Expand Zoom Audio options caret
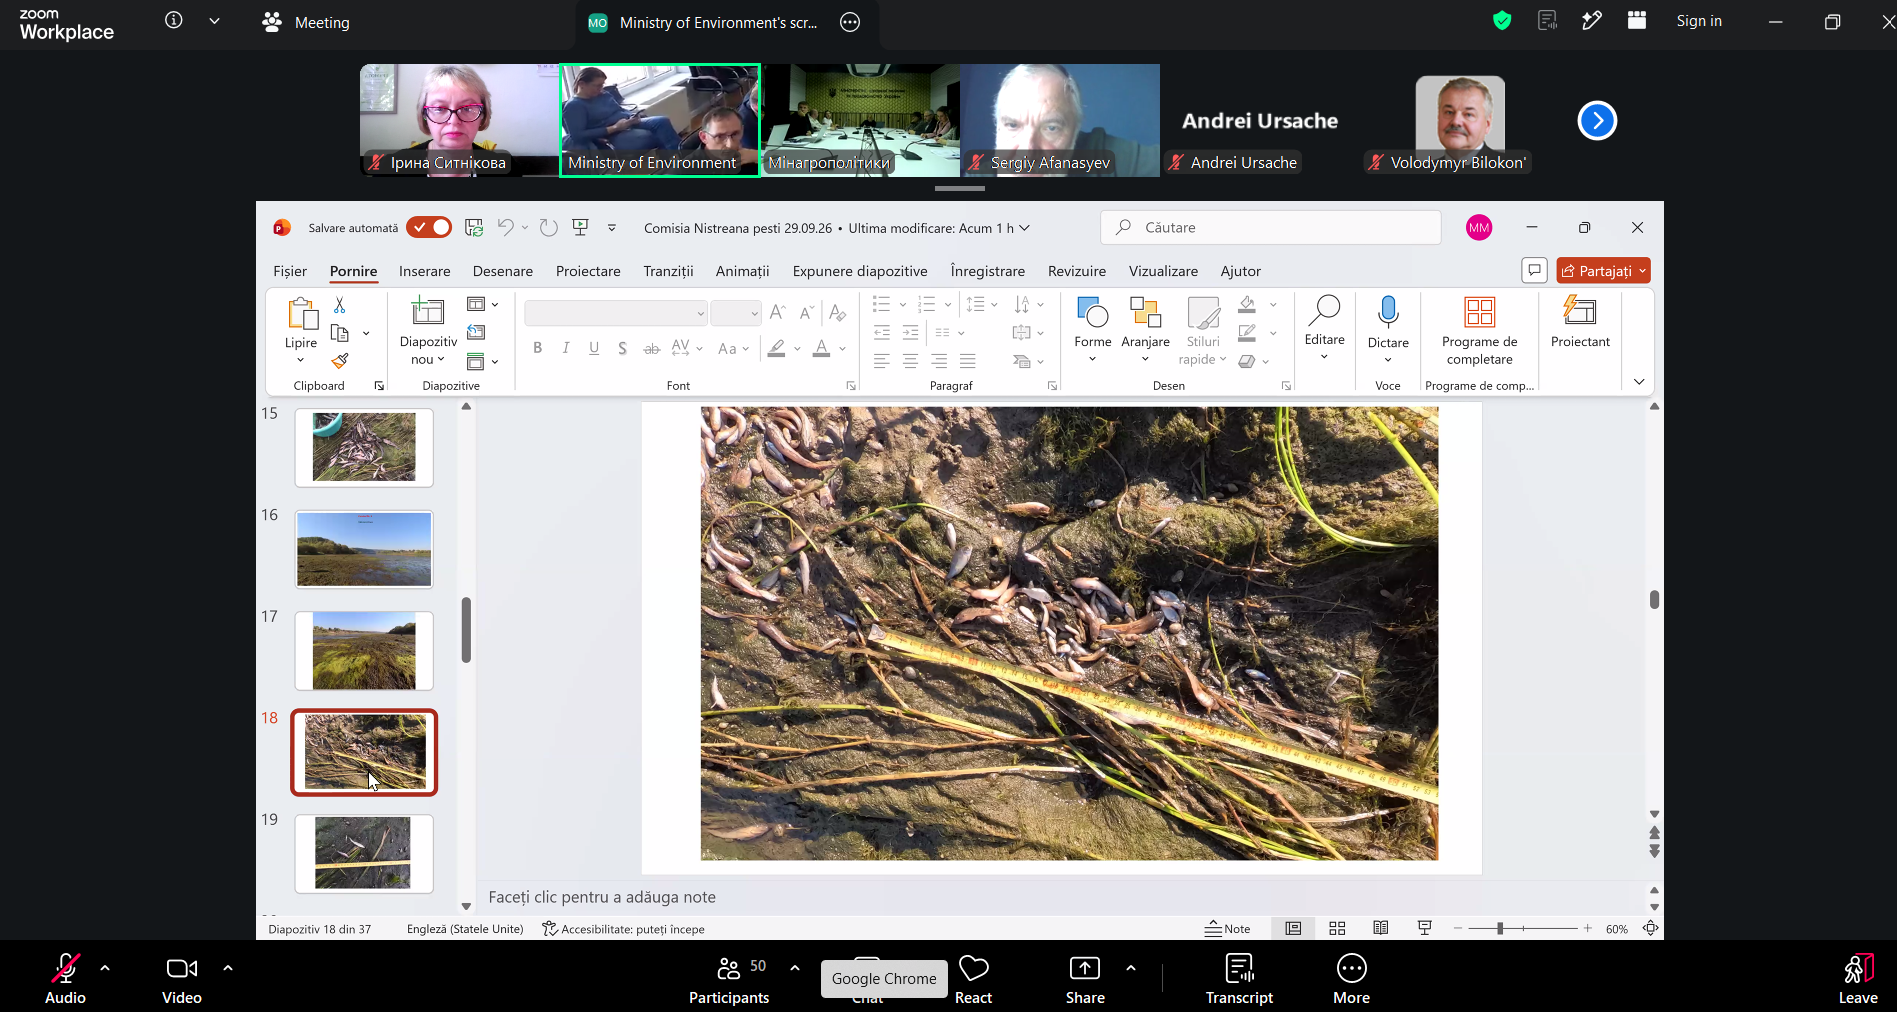Image resolution: width=1897 pixels, height=1012 pixels. 105,968
